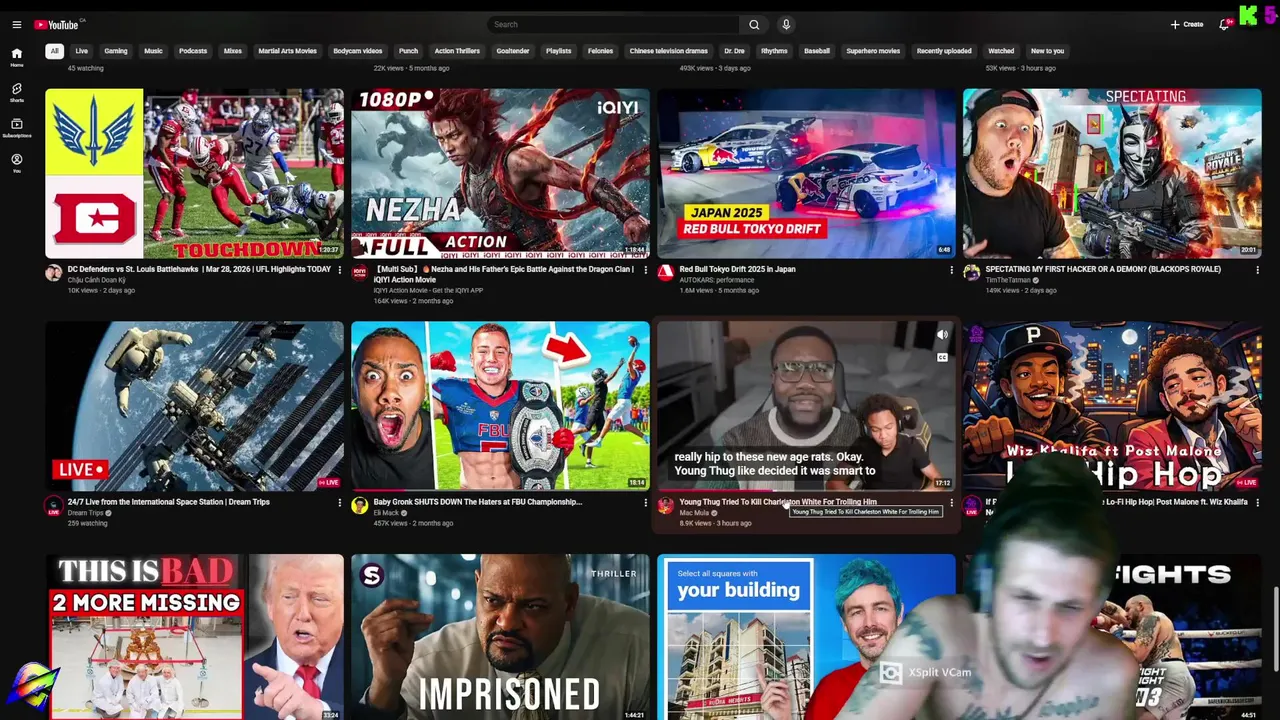Select the Baseball filter chip
Image resolution: width=1280 pixels, height=720 pixels.
point(817,51)
